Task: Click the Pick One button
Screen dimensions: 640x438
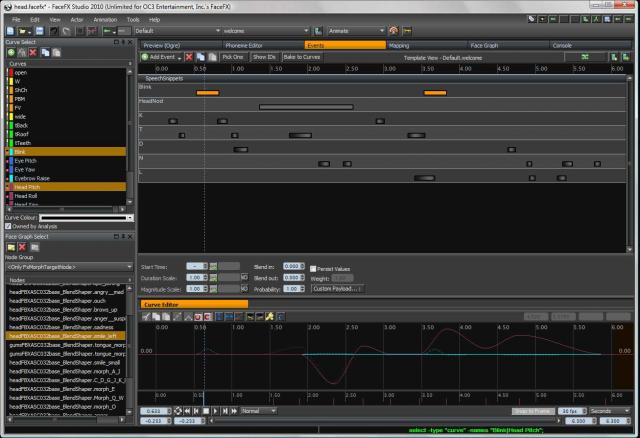Action: (x=233, y=57)
